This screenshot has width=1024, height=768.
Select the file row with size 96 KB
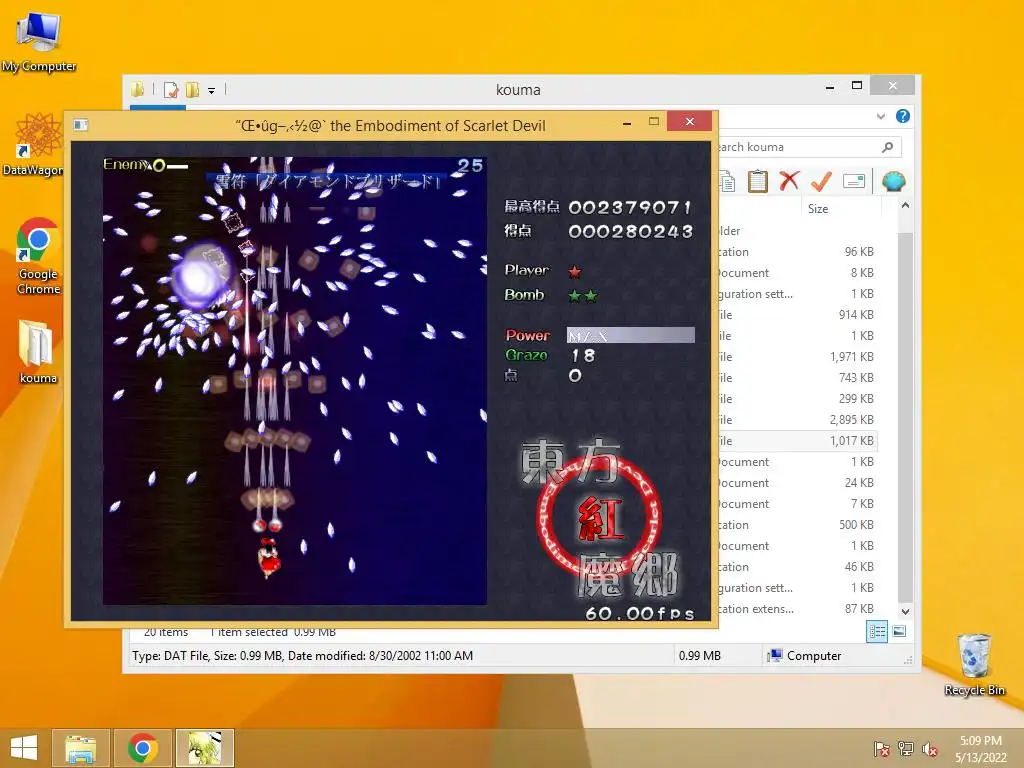797,251
